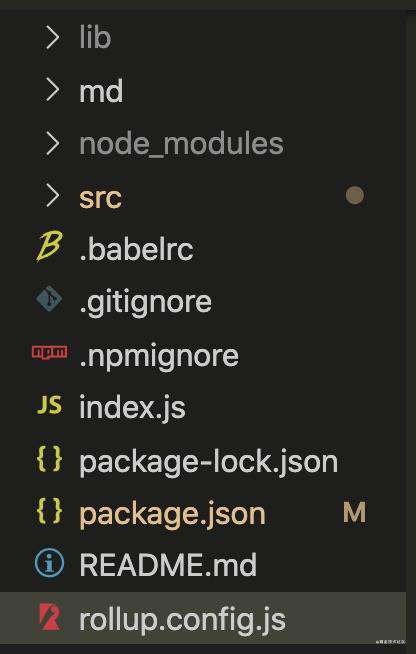This screenshot has height=654, width=416.
Task: Open README.md from the file list
Action: click(168, 565)
